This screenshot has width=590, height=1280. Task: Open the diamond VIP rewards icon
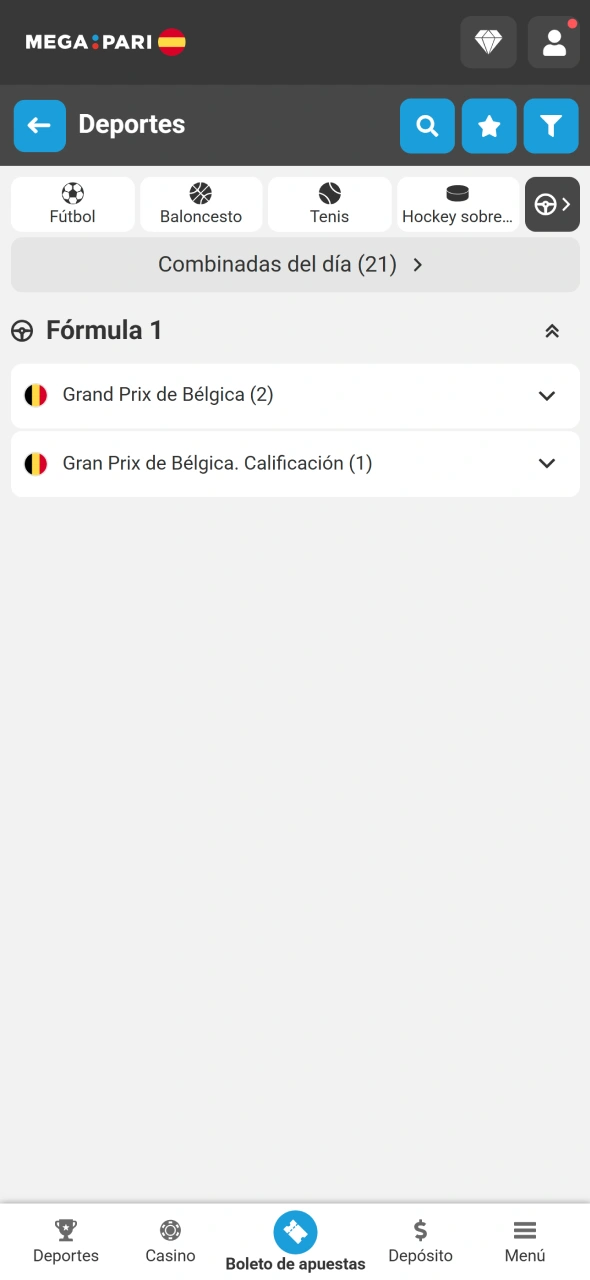[488, 42]
